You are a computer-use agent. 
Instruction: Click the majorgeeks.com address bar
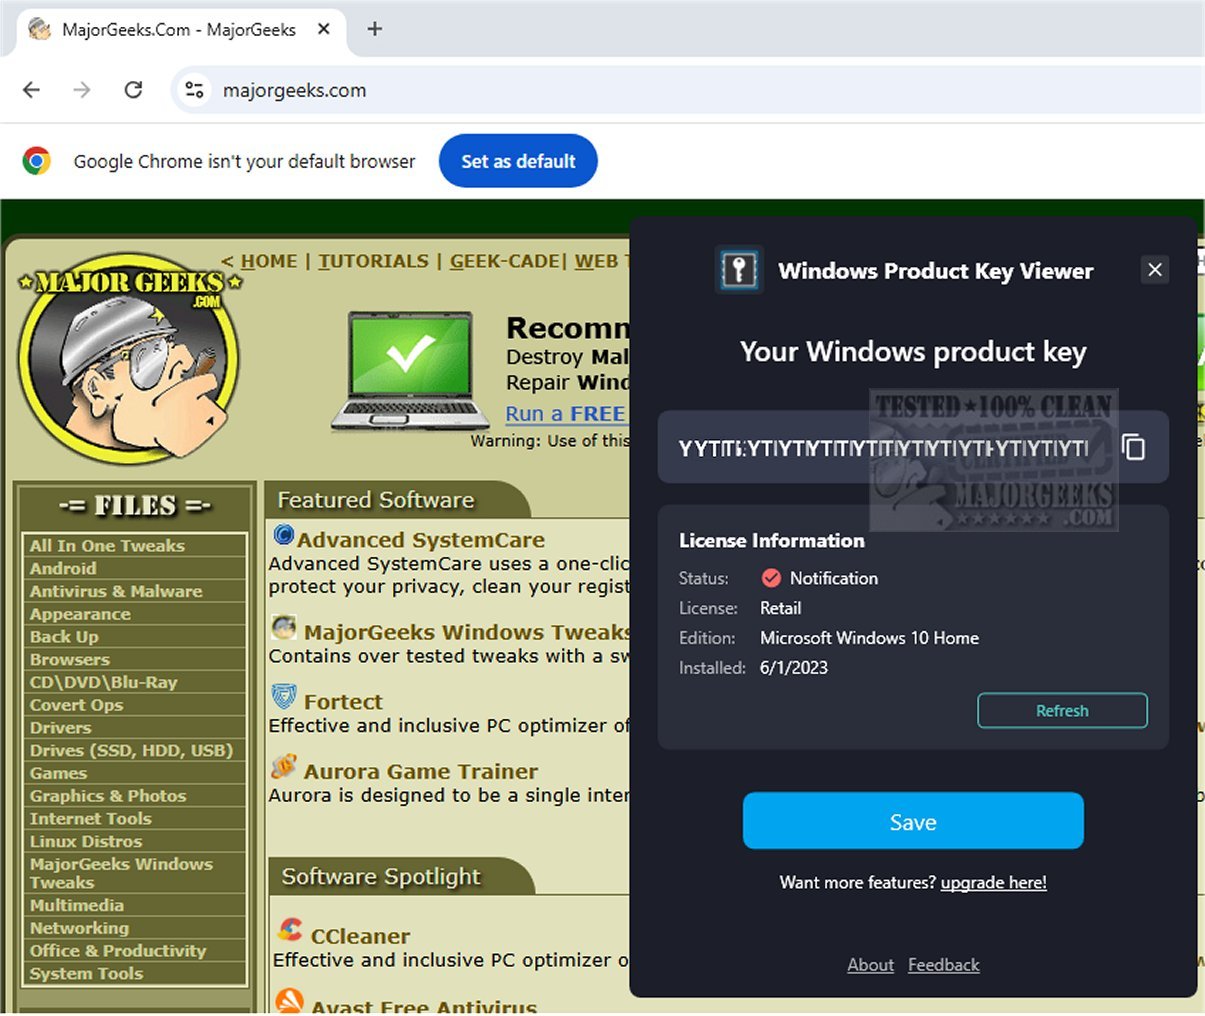point(690,90)
